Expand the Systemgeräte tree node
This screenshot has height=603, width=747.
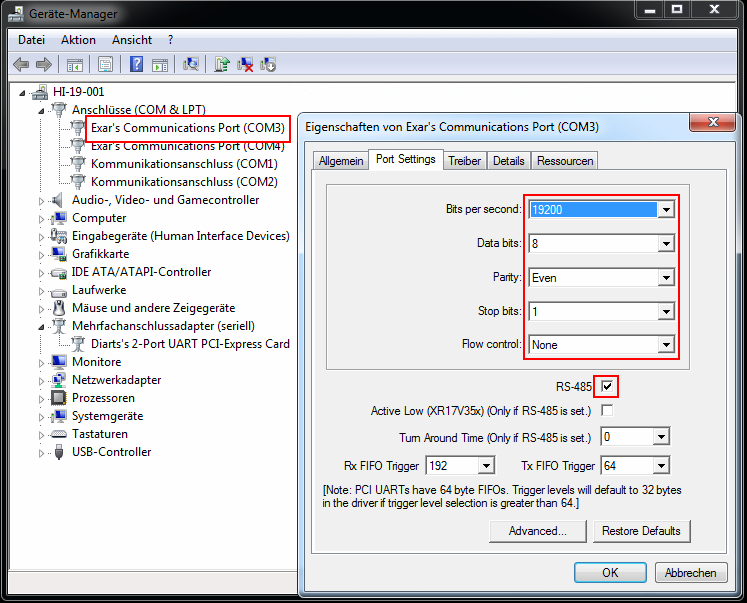(x=41, y=417)
